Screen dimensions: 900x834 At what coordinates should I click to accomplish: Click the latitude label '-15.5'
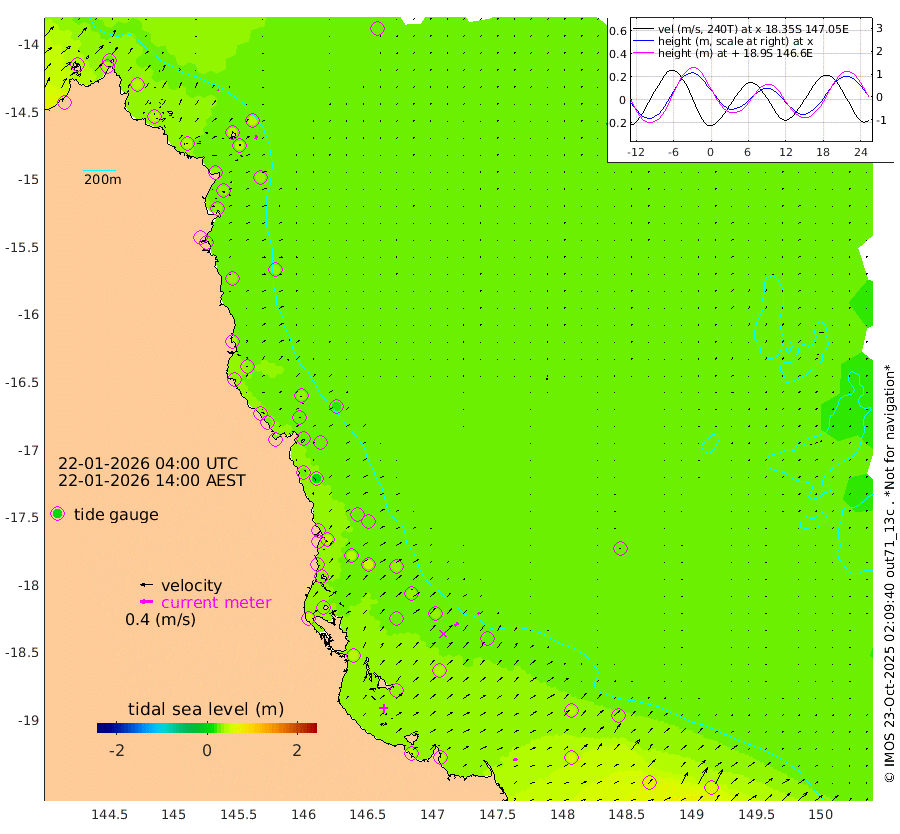coord(22,247)
